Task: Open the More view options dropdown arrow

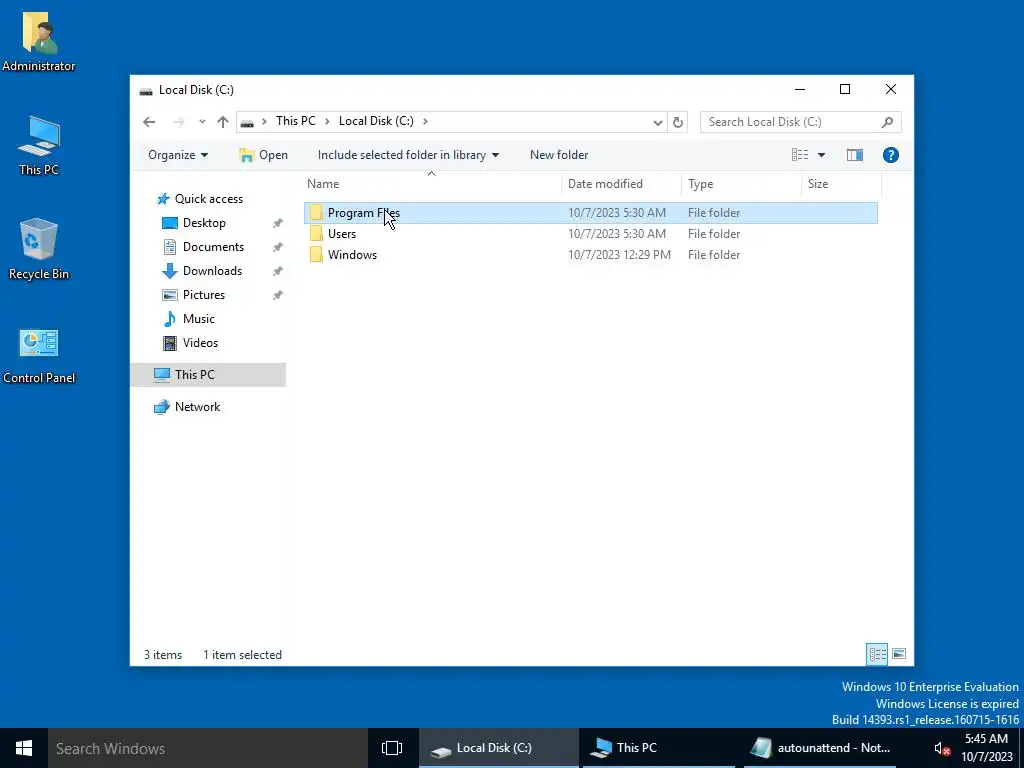Action: point(822,155)
